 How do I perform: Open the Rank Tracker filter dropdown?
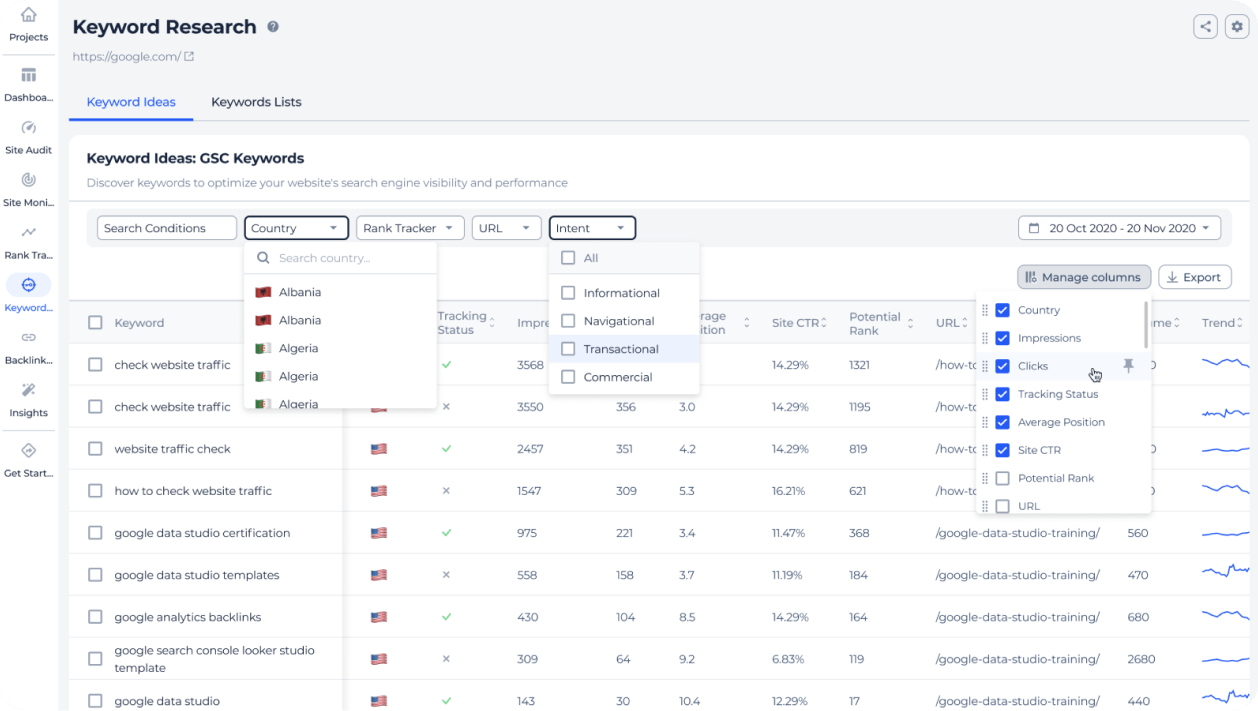coord(410,228)
